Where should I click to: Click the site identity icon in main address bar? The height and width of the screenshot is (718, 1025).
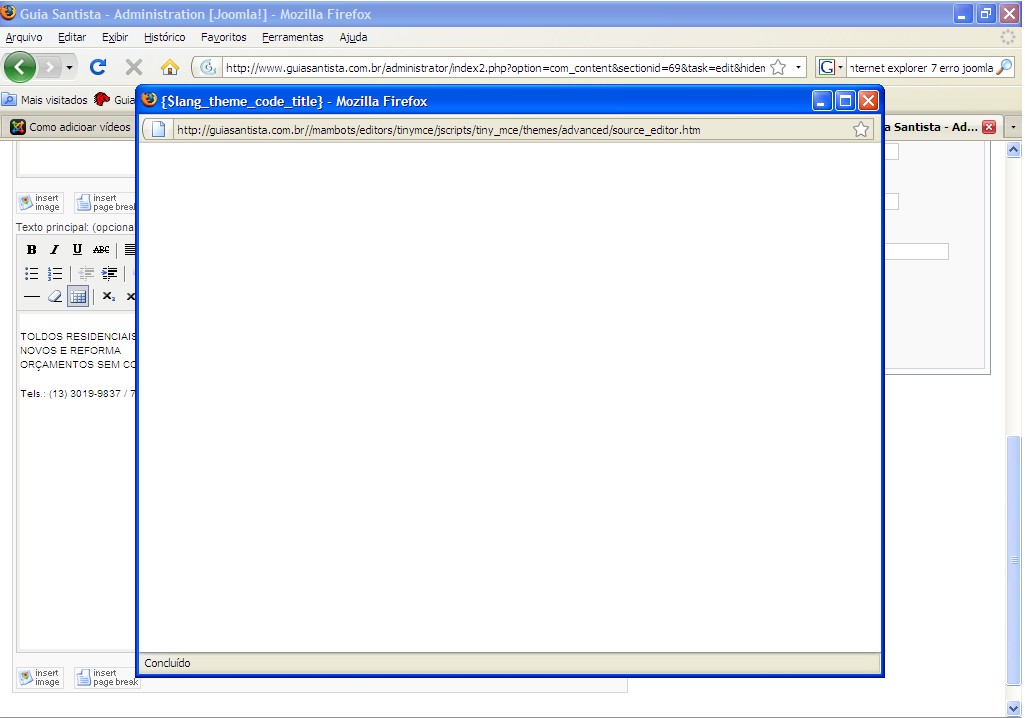(x=208, y=67)
